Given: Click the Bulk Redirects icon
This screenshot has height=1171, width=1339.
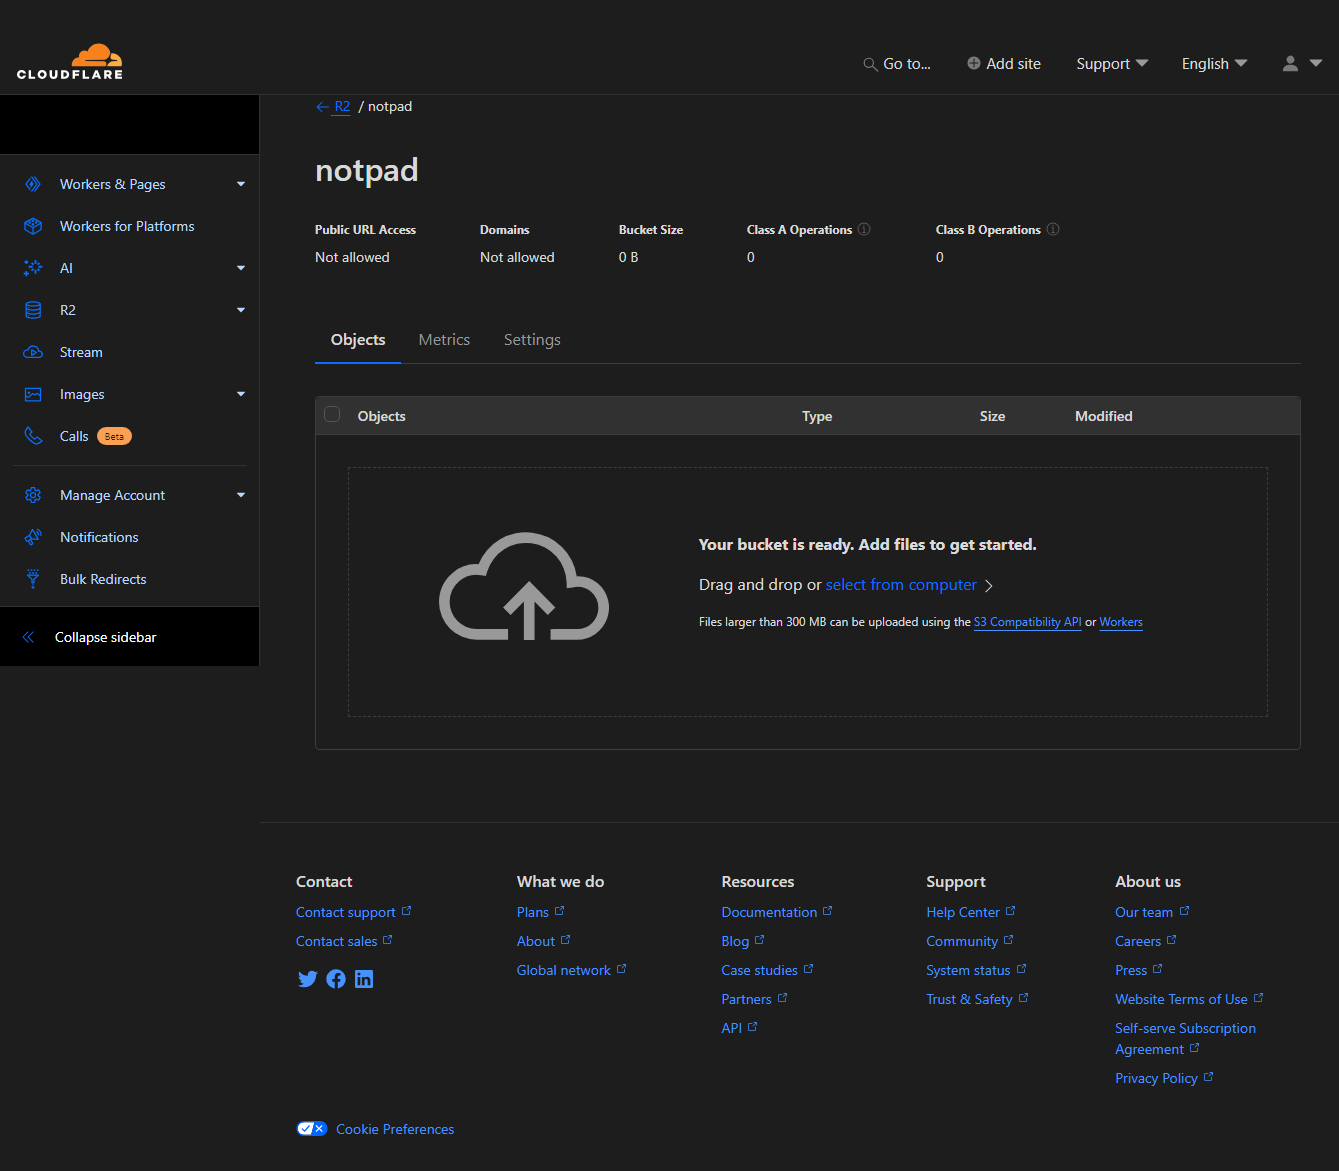Looking at the screenshot, I should [33, 579].
